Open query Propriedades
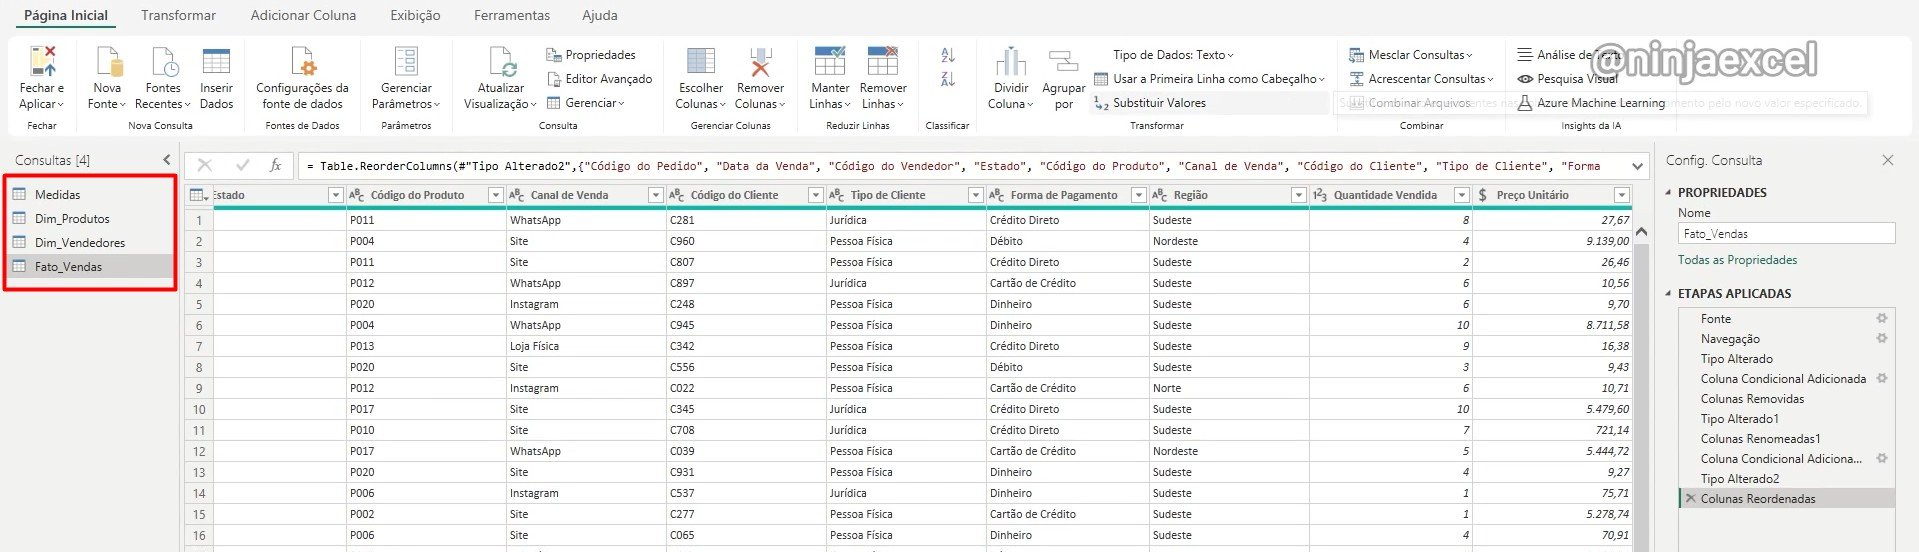This screenshot has height=552, width=1919. coord(591,55)
